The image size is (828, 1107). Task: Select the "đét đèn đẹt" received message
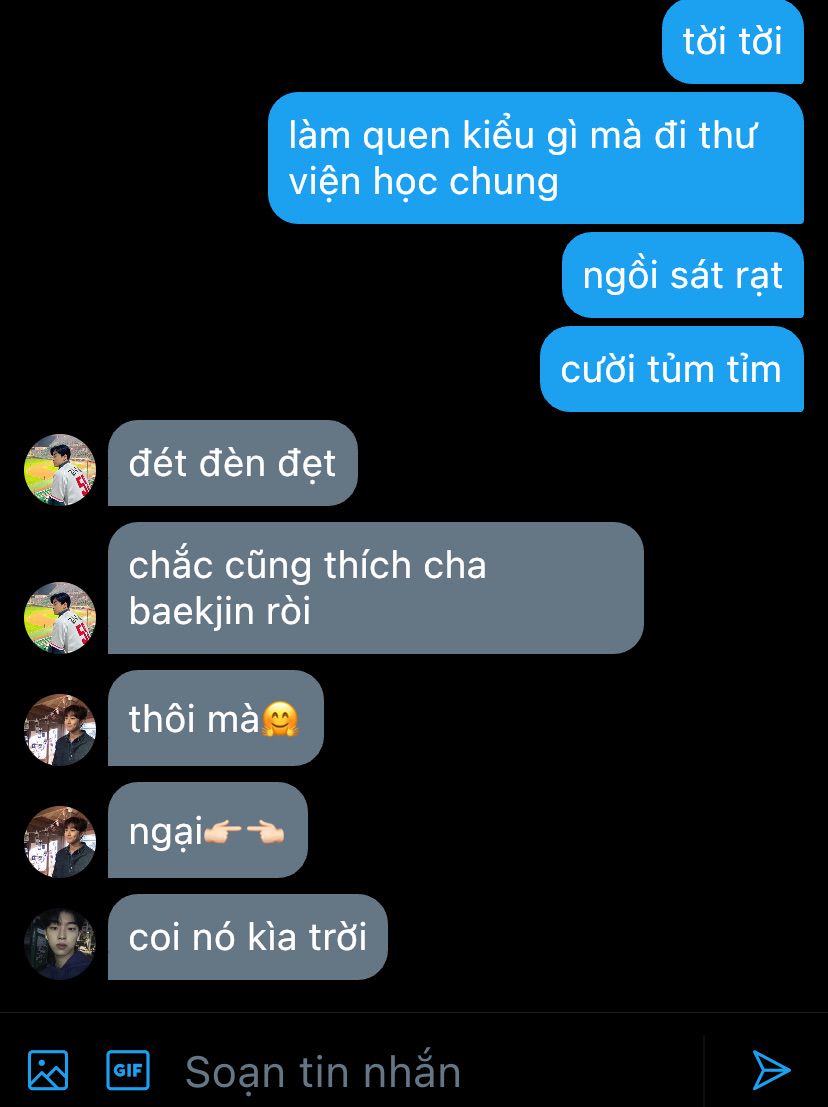coord(233,463)
